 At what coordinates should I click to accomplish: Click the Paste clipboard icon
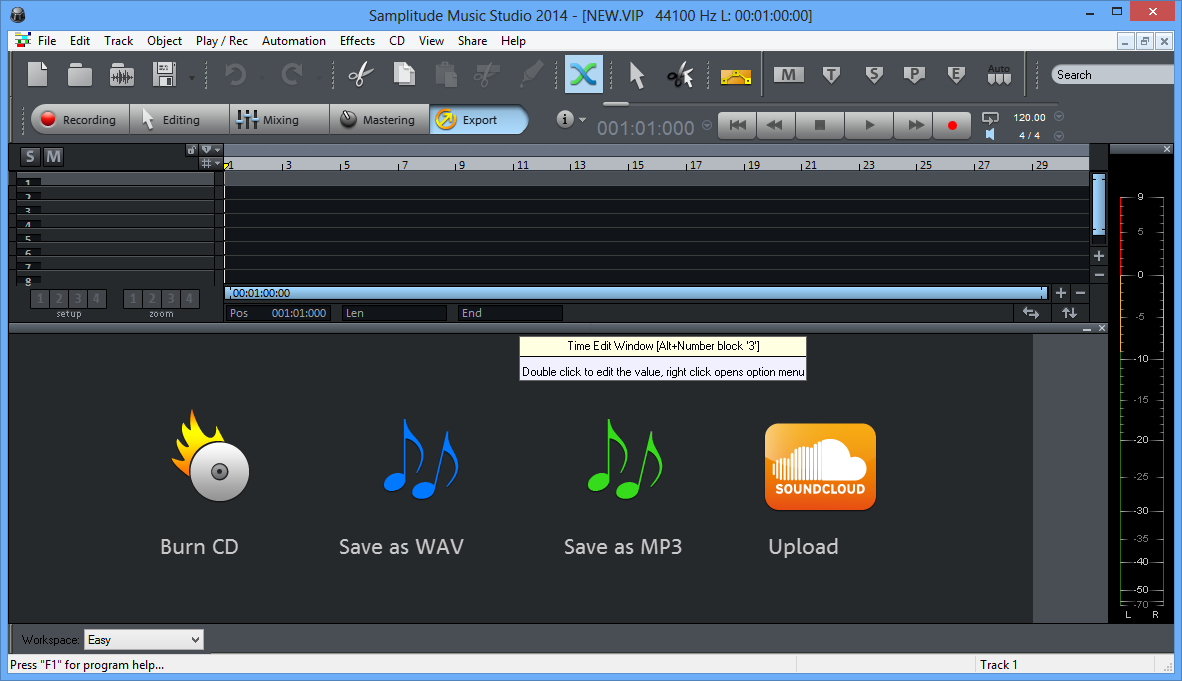446,75
